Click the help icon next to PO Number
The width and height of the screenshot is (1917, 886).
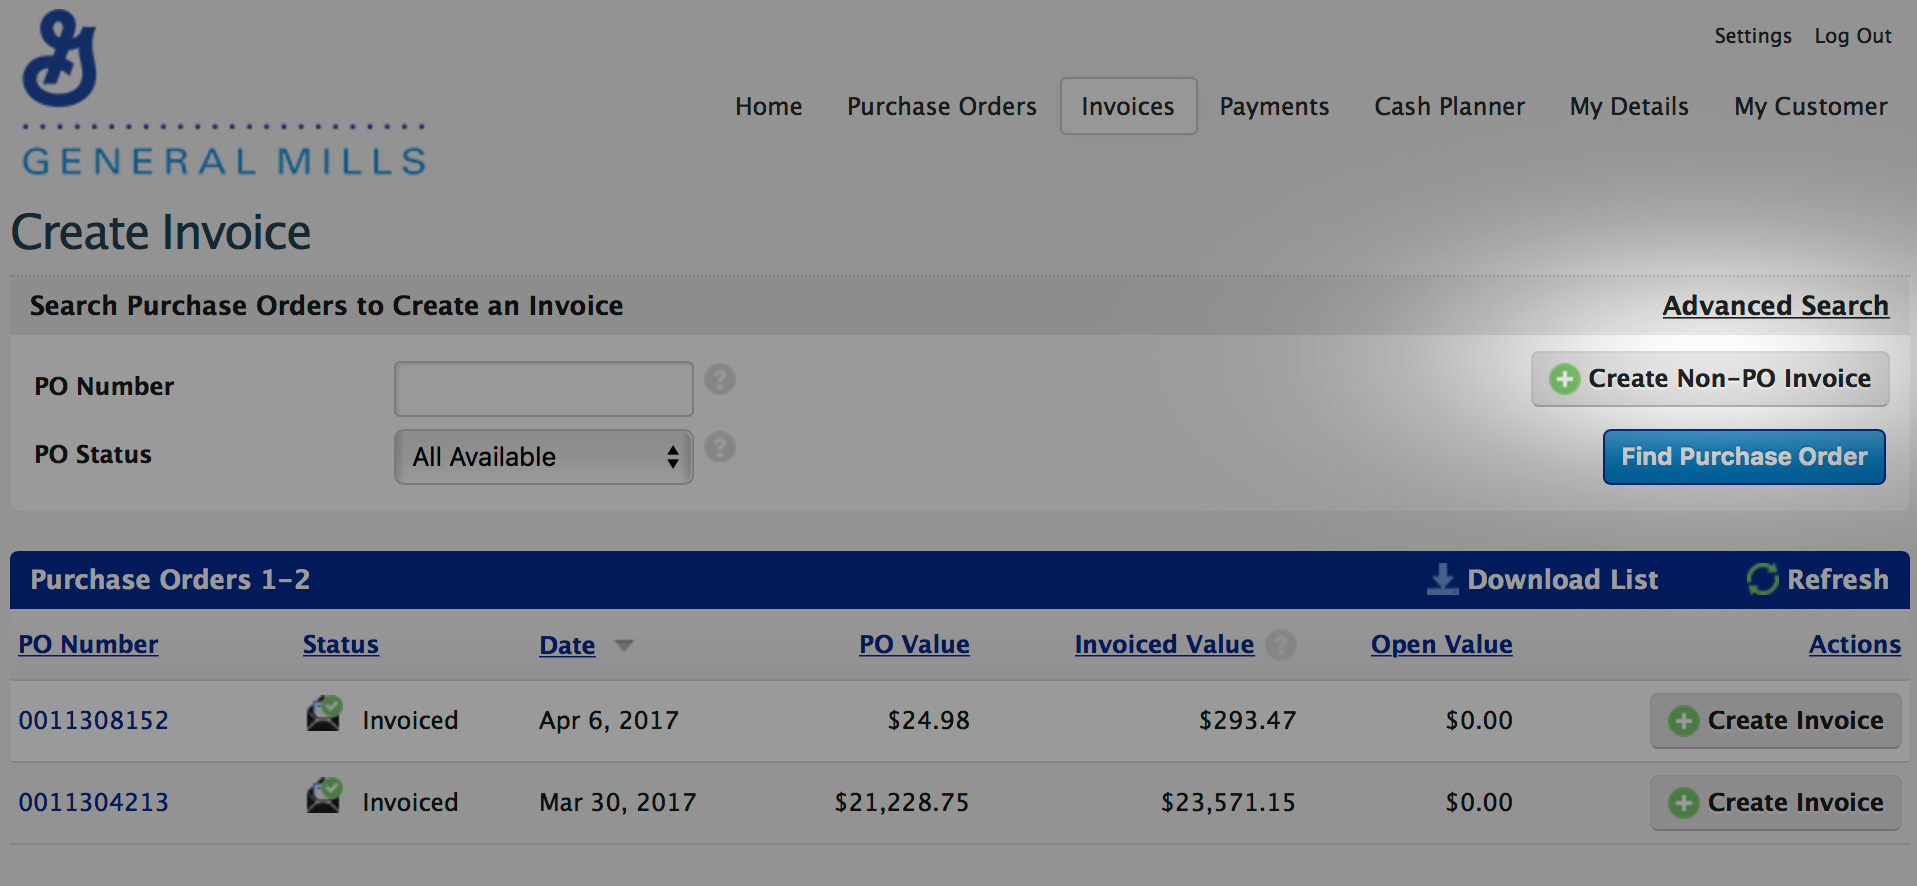click(x=720, y=380)
